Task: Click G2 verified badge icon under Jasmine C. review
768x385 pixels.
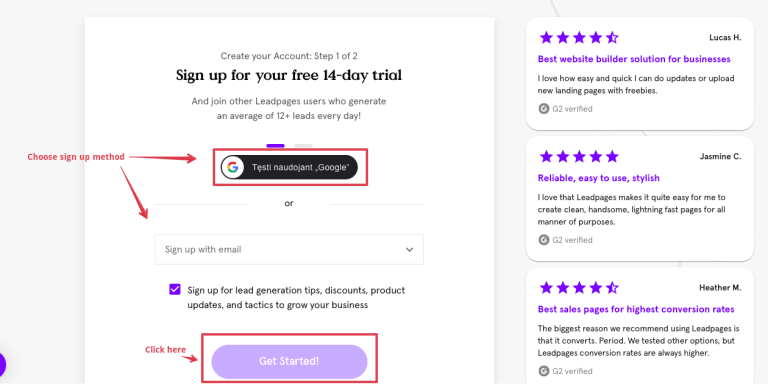Action: (544, 240)
